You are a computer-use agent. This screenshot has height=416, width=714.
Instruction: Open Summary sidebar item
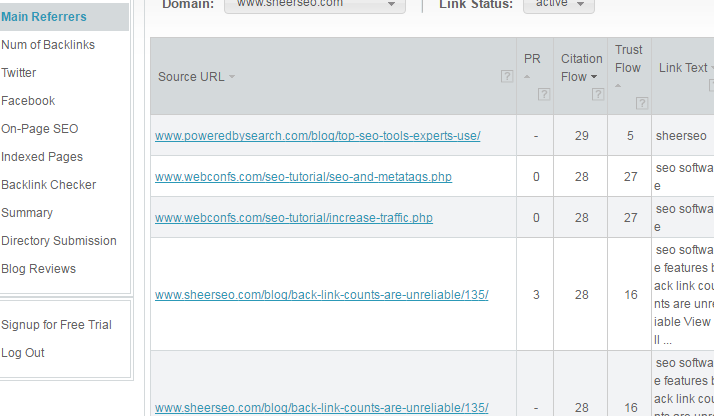[27, 213]
